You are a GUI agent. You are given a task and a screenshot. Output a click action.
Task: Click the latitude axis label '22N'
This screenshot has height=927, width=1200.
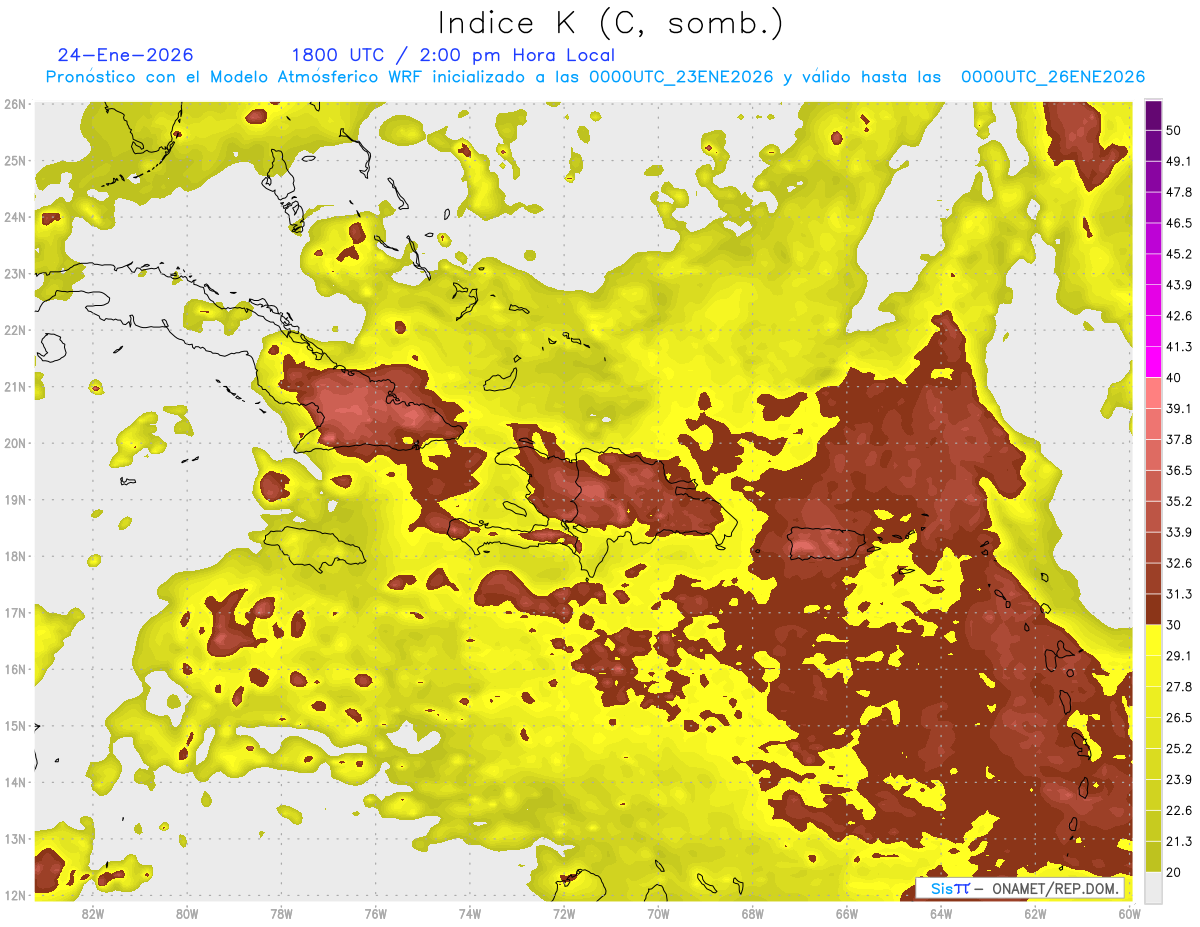[x=15, y=330]
